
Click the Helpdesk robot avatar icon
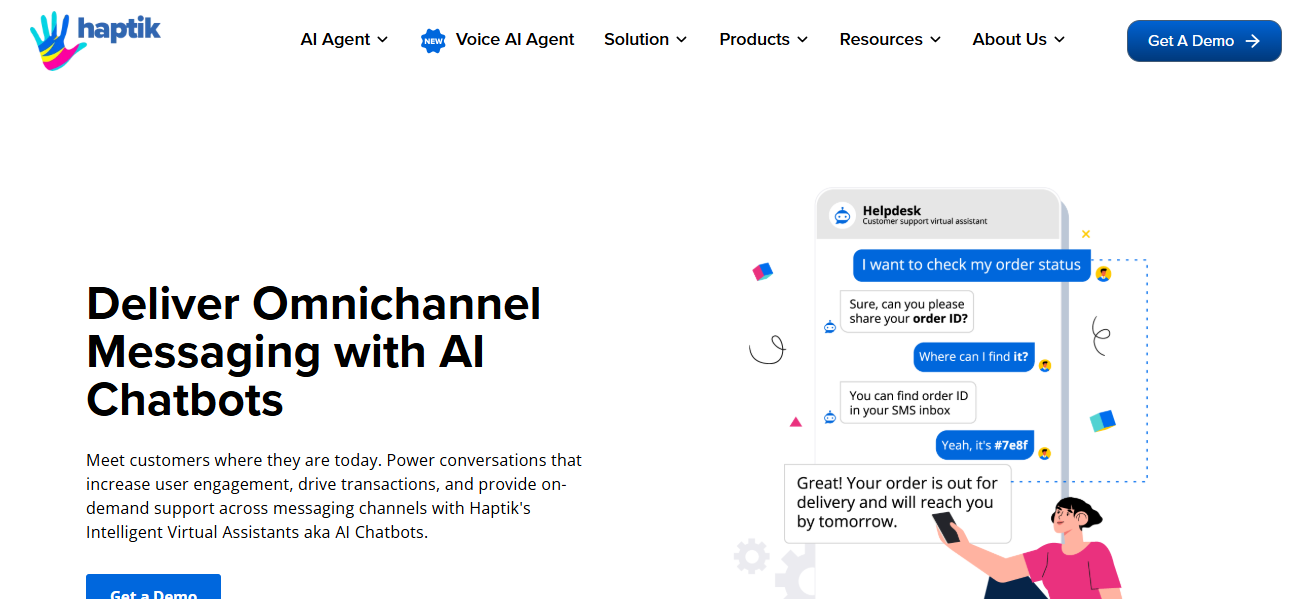point(842,215)
